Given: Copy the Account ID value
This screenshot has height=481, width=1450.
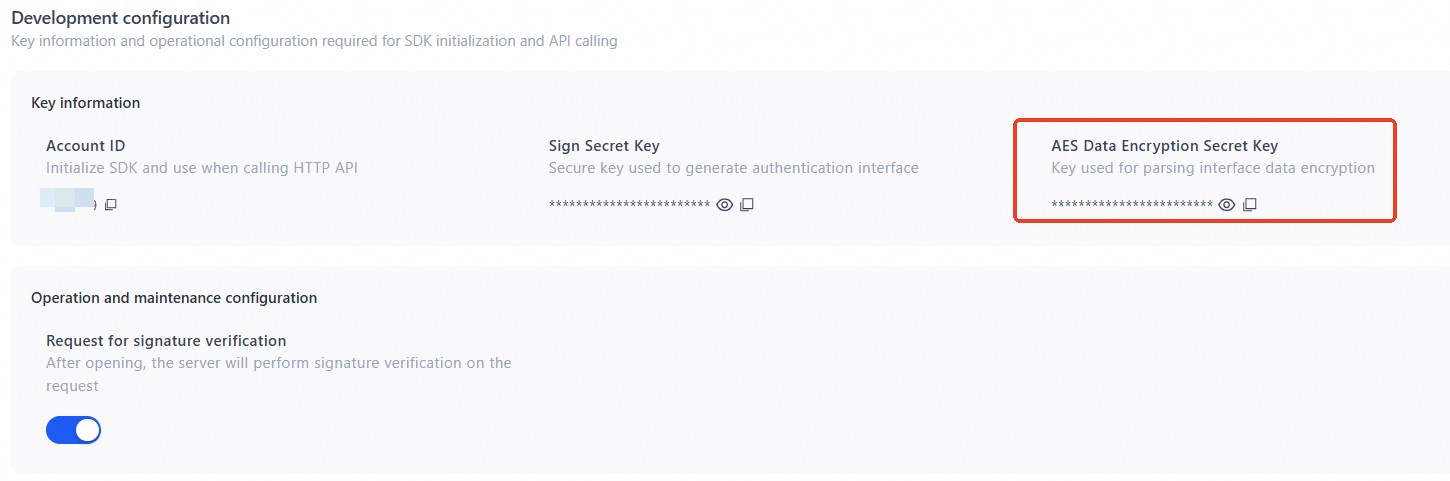Looking at the screenshot, I should pyautogui.click(x=111, y=205).
